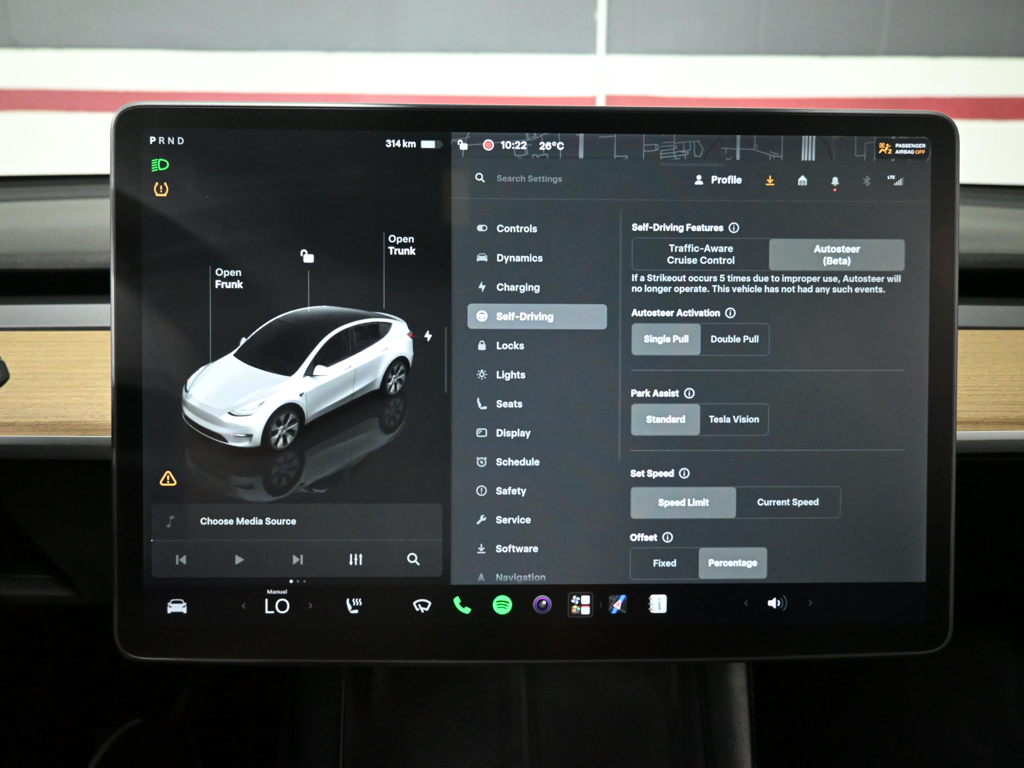Screen dimensions: 1024x768
Task: Decrease volume with the left chevron
Action: tap(746, 603)
